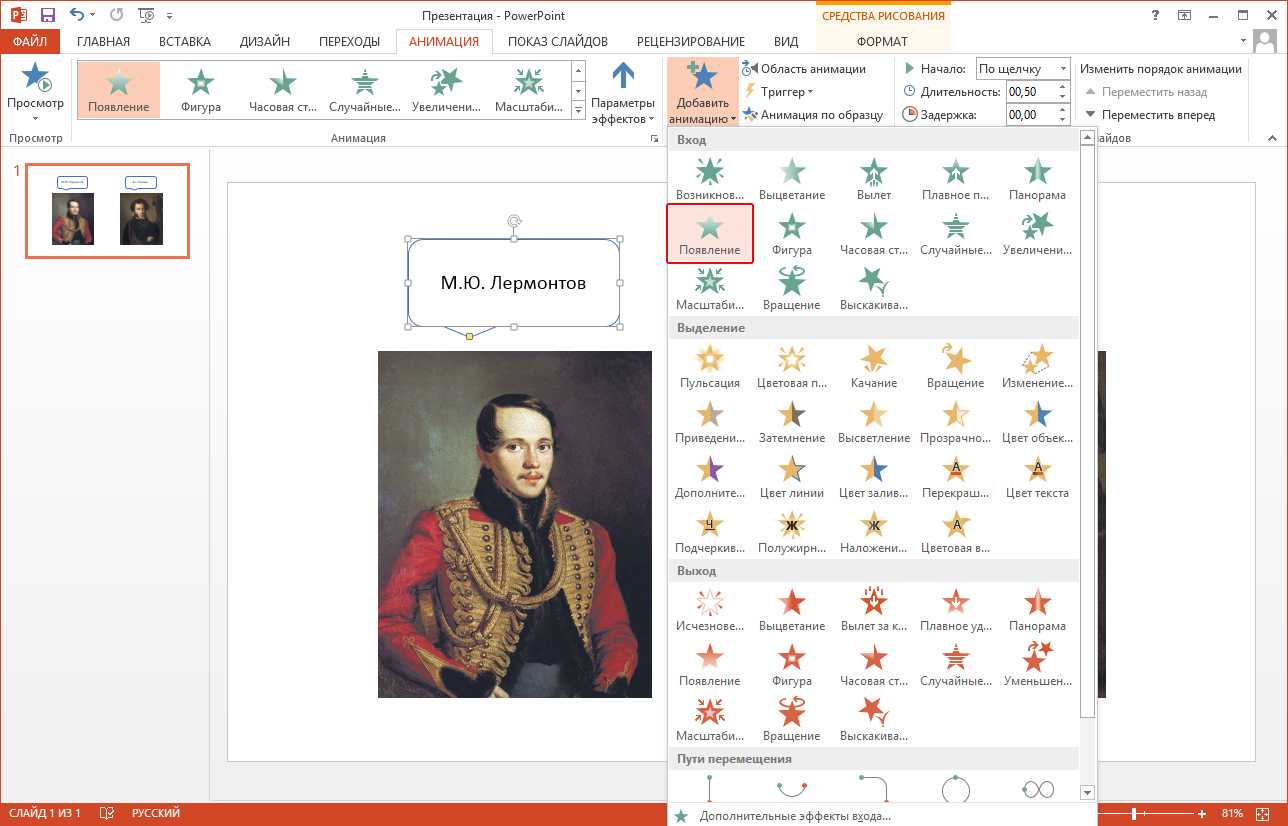Open Дополнительные эффекты входа link
1288x826 pixels.
pyautogui.click(x=794, y=816)
